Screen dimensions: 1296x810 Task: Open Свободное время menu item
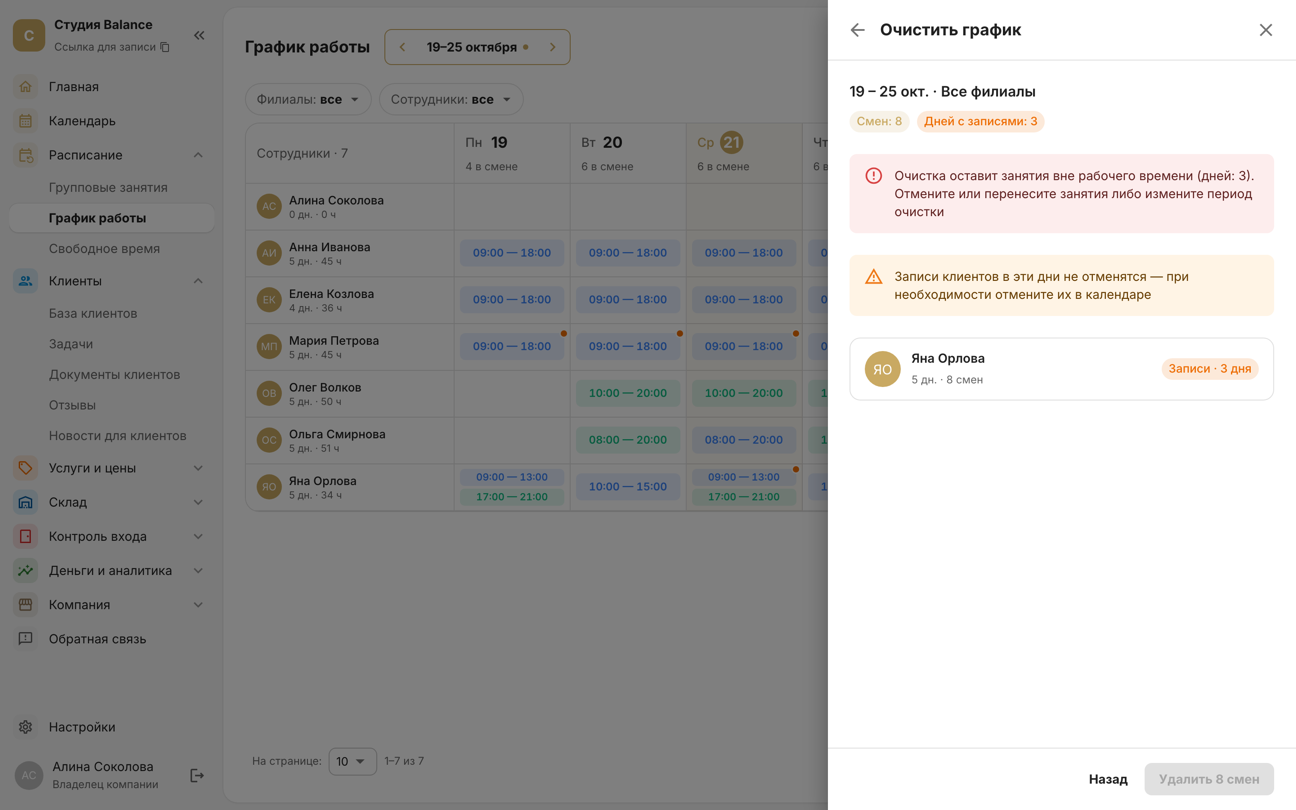[x=104, y=248]
